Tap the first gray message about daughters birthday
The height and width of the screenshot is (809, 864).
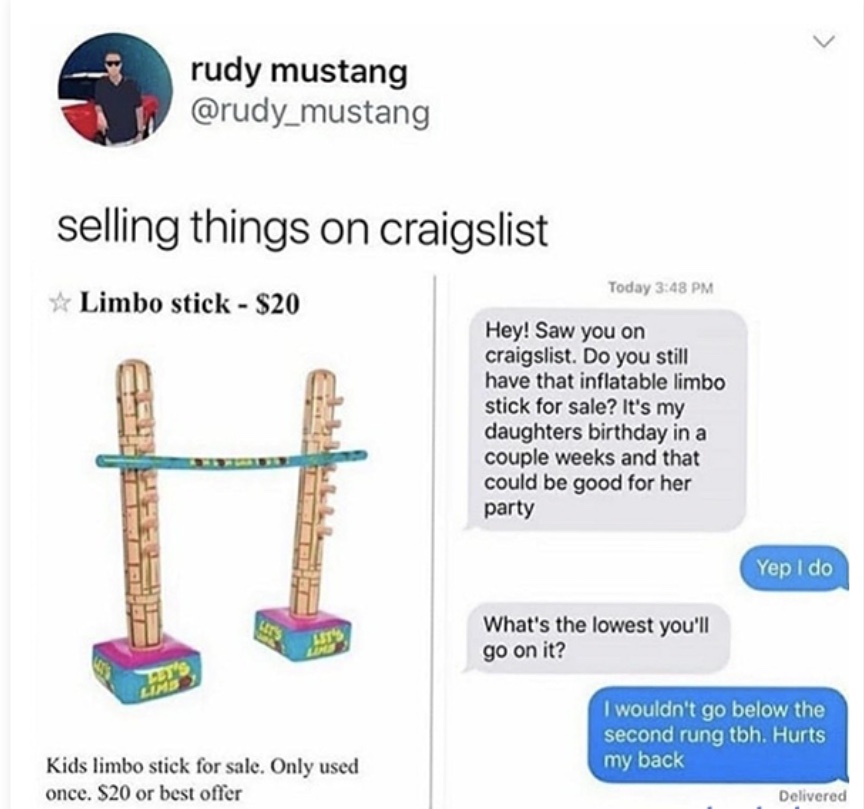pyautogui.click(x=606, y=420)
